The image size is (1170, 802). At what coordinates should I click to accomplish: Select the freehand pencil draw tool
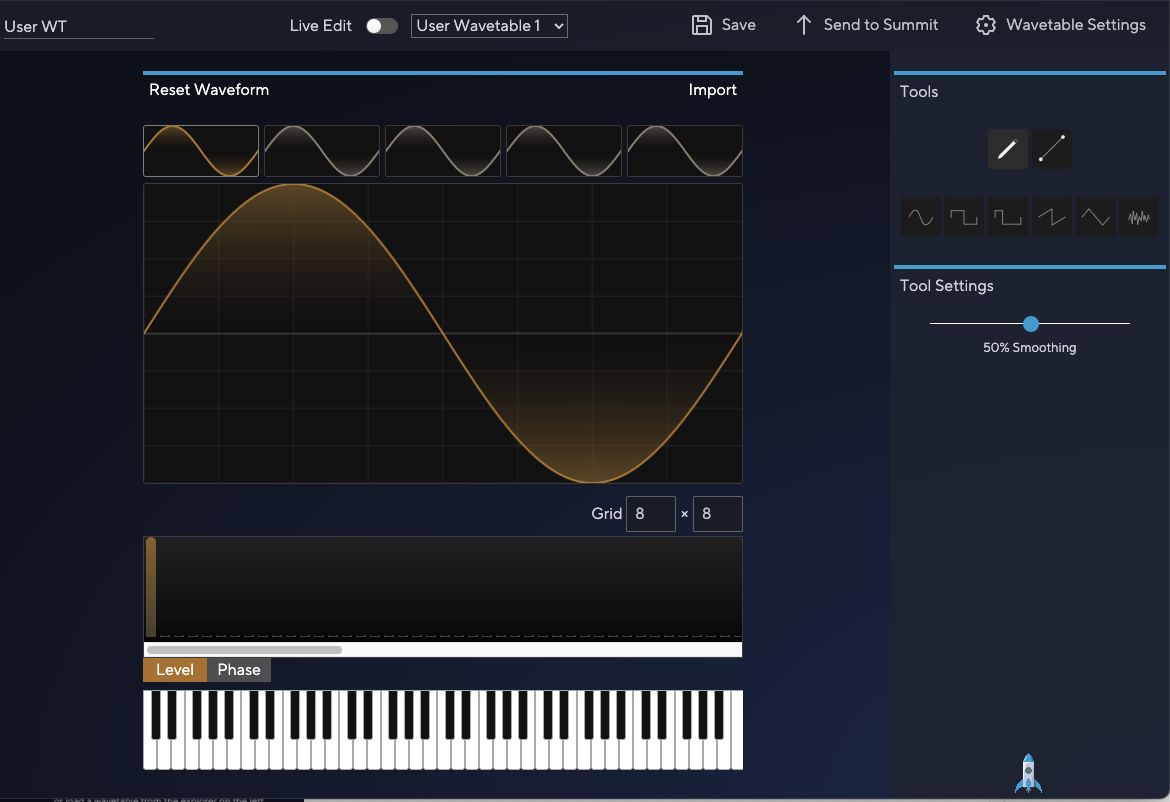tap(1007, 149)
